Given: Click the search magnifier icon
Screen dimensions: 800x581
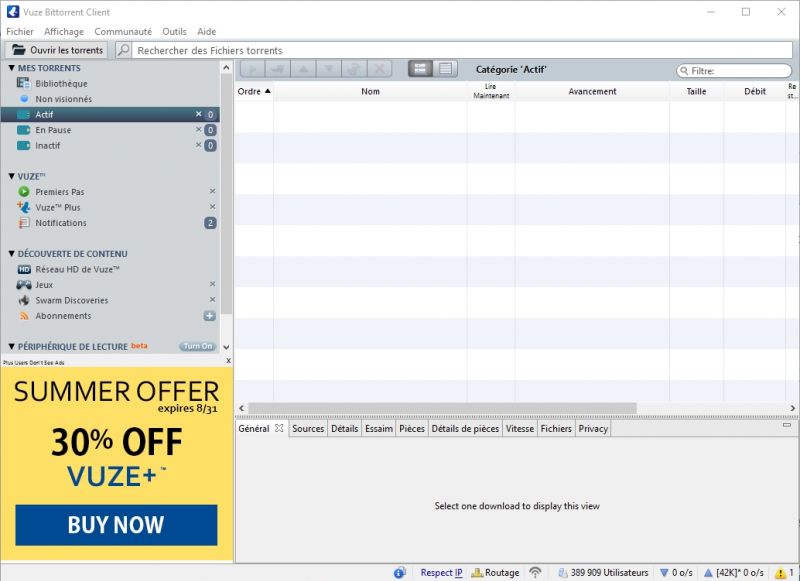Looking at the screenshot, I should 123,50.
